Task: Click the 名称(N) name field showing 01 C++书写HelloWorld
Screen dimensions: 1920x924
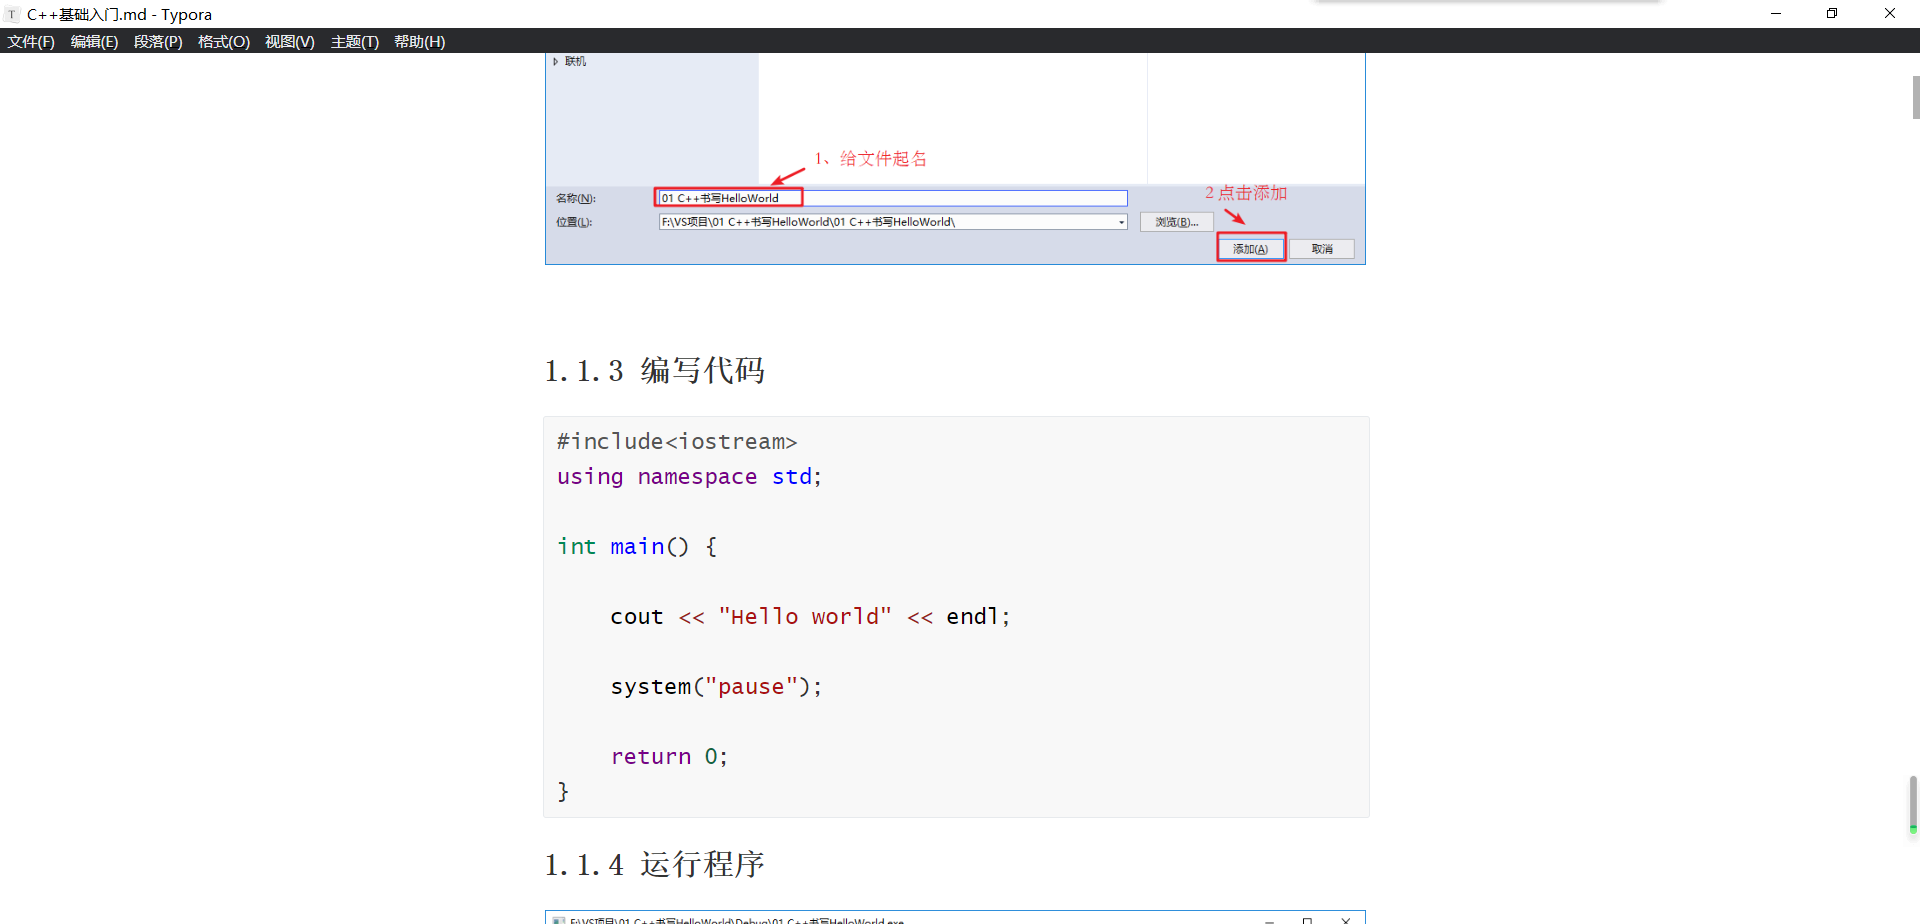Action: tap(728, 197)
